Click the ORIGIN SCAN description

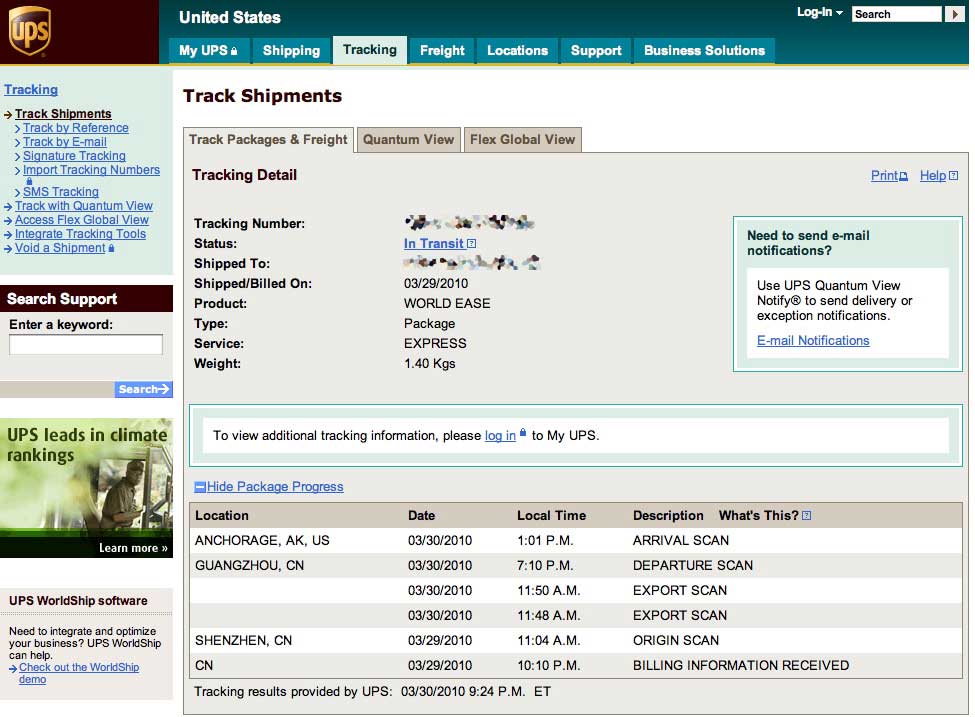click(676, 641)
